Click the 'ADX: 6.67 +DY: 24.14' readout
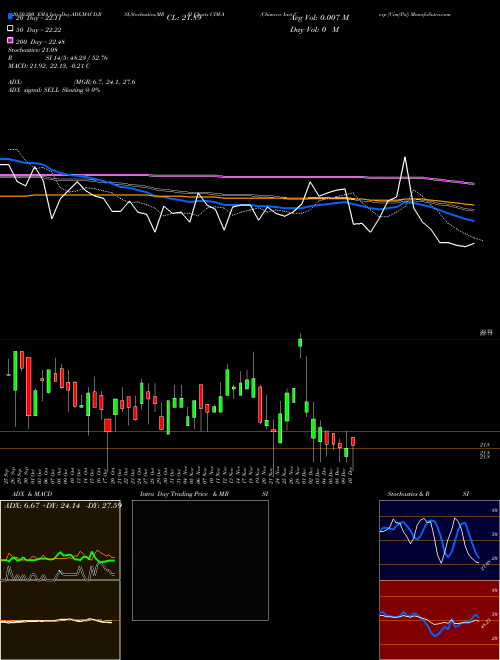500x660 pixels. [42, 506]
